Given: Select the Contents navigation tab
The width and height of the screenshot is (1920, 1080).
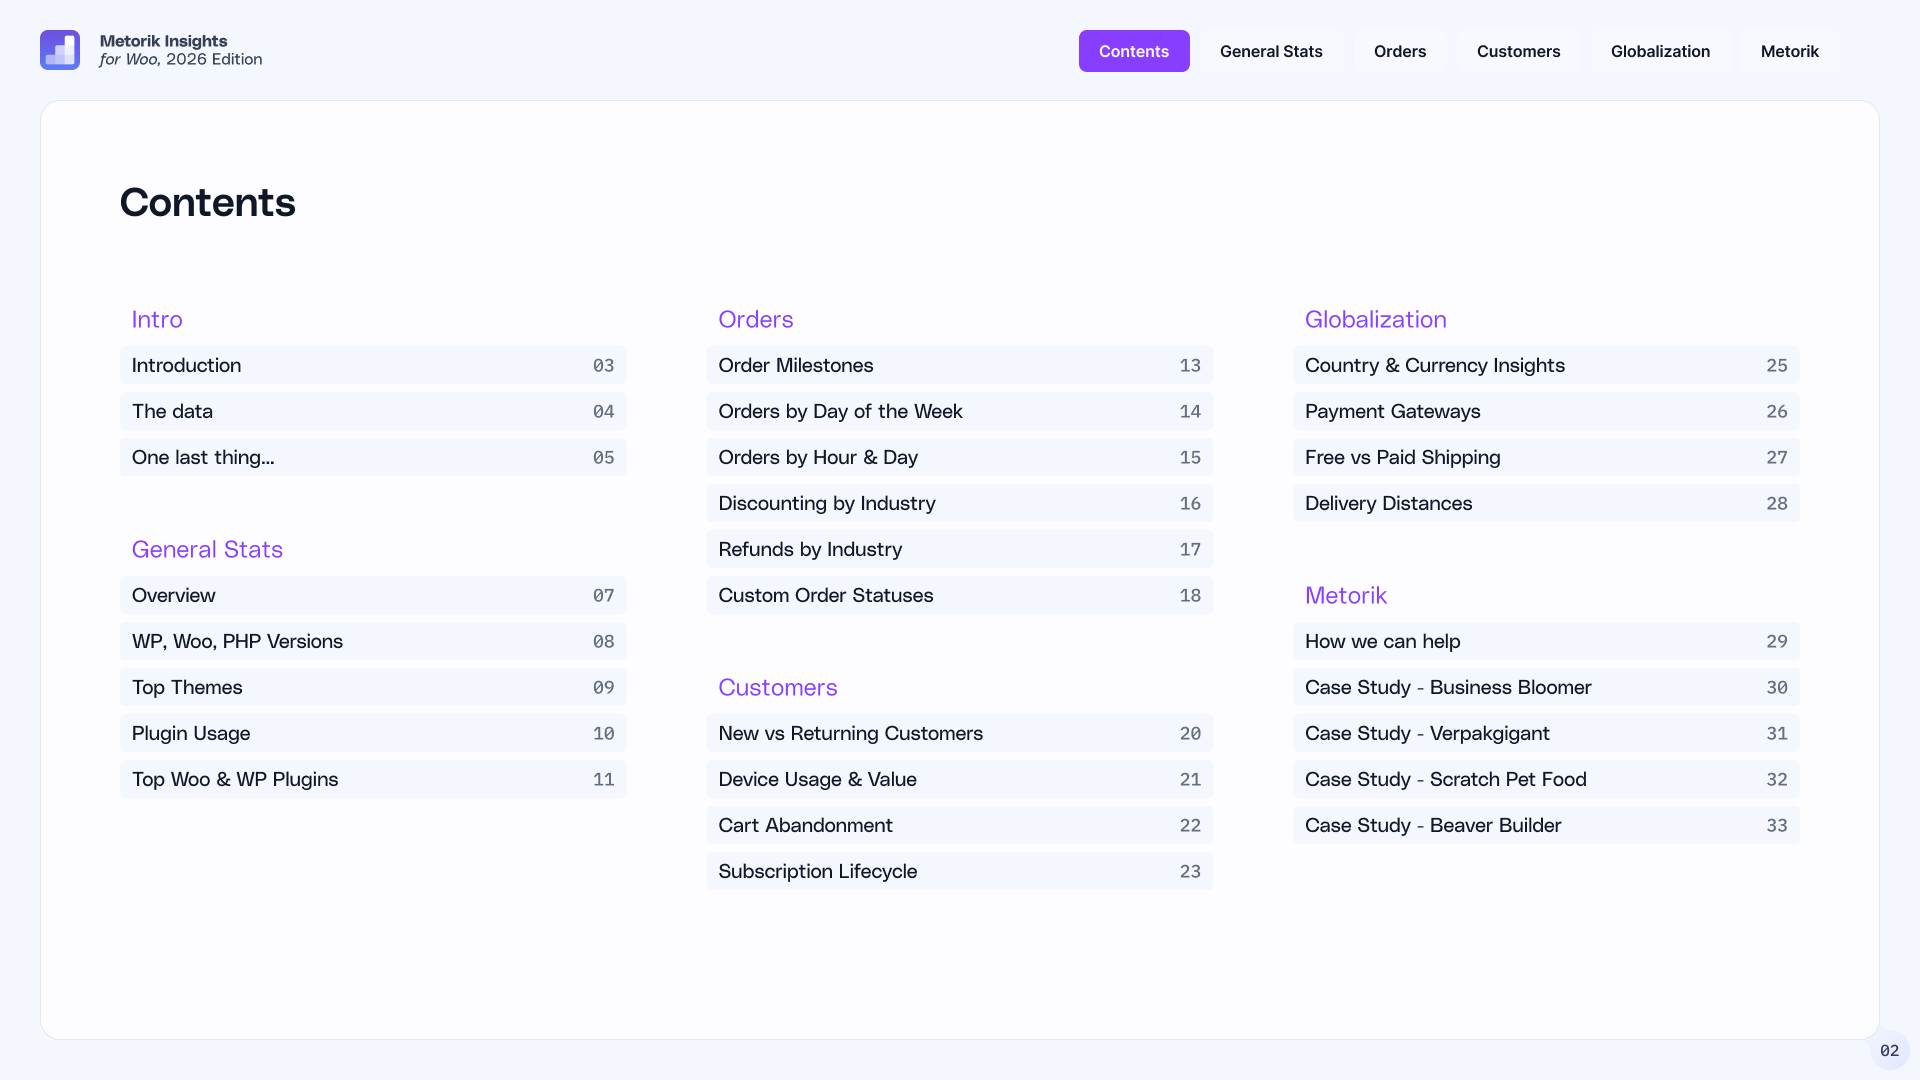Looking at the screenshot, I should 1134,51.
